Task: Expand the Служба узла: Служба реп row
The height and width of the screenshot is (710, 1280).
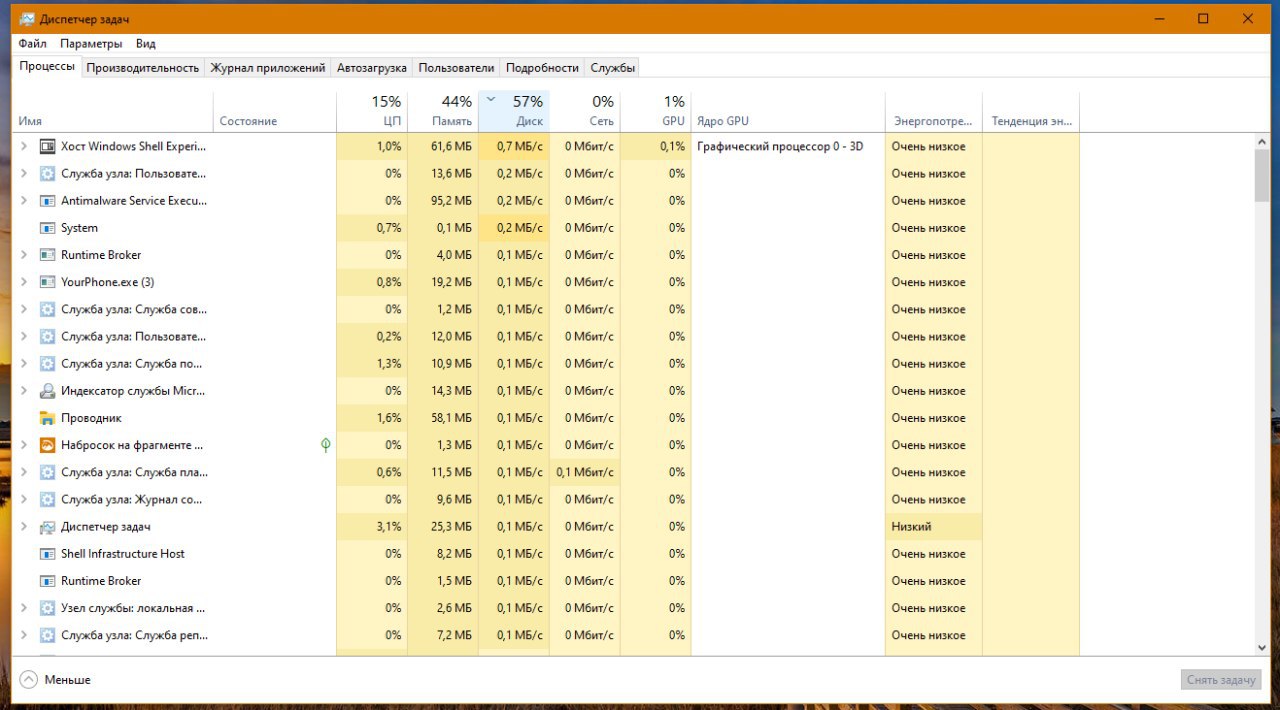Action: (x=24, y=635)
